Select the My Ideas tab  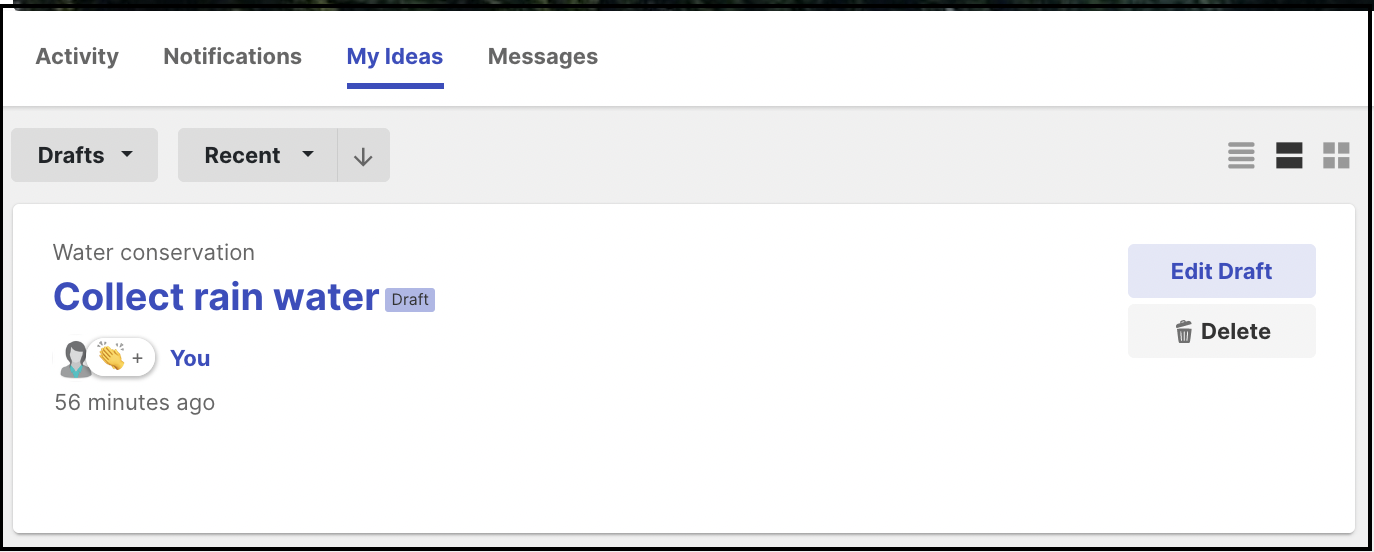pyautogui.click(x=395, y=57)
